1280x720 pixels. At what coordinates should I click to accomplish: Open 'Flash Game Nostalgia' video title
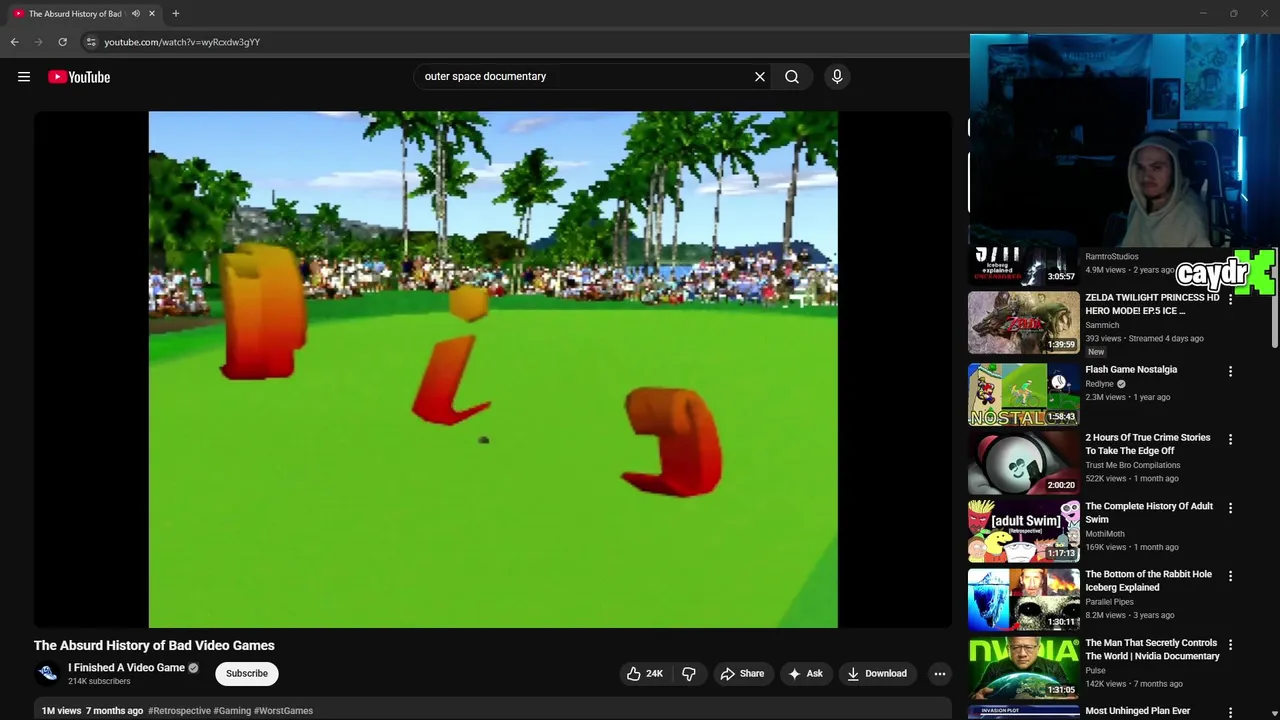(1131, 370)
